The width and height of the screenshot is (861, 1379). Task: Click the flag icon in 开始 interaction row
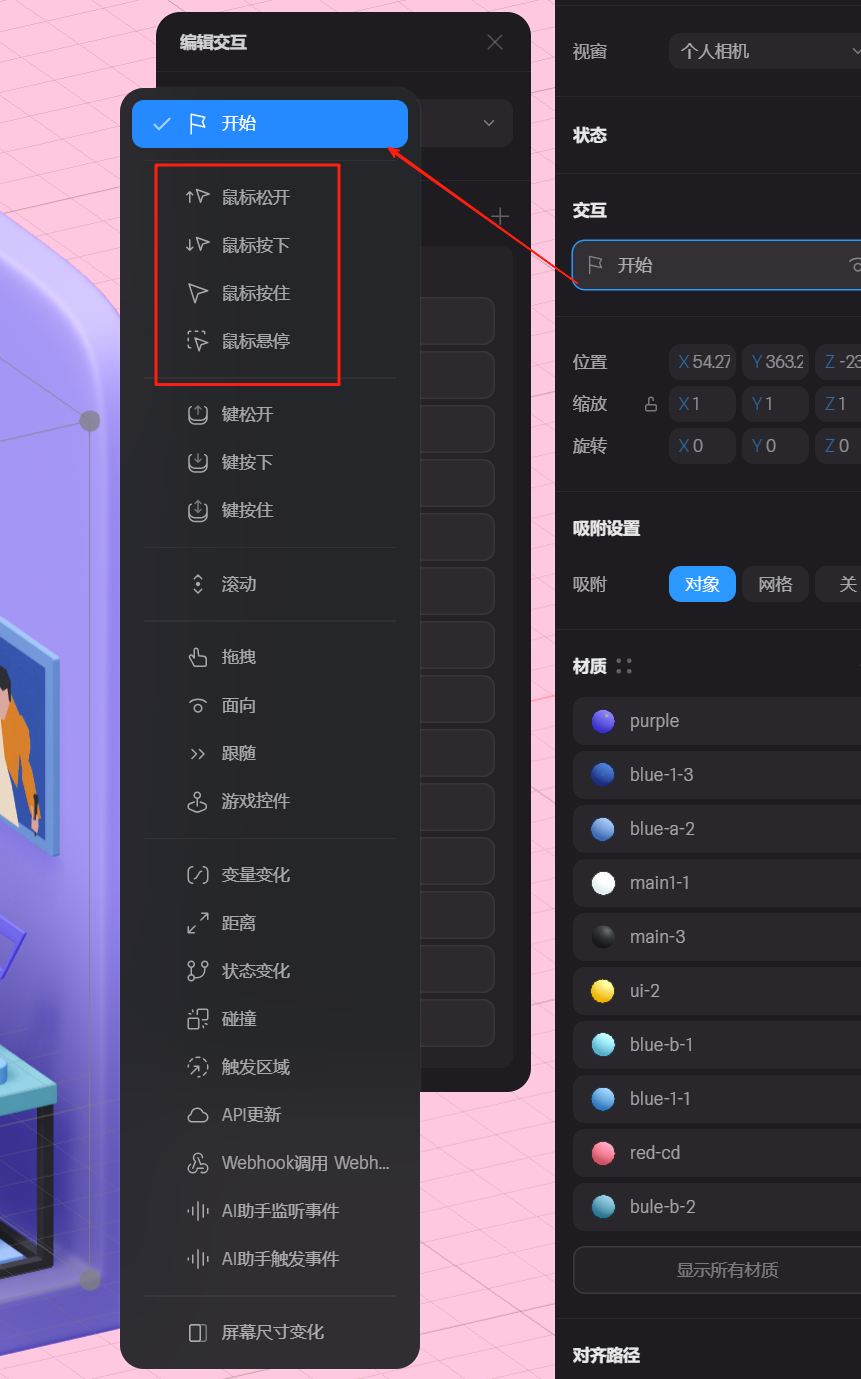pyautogui.click(x=595, y=265)
